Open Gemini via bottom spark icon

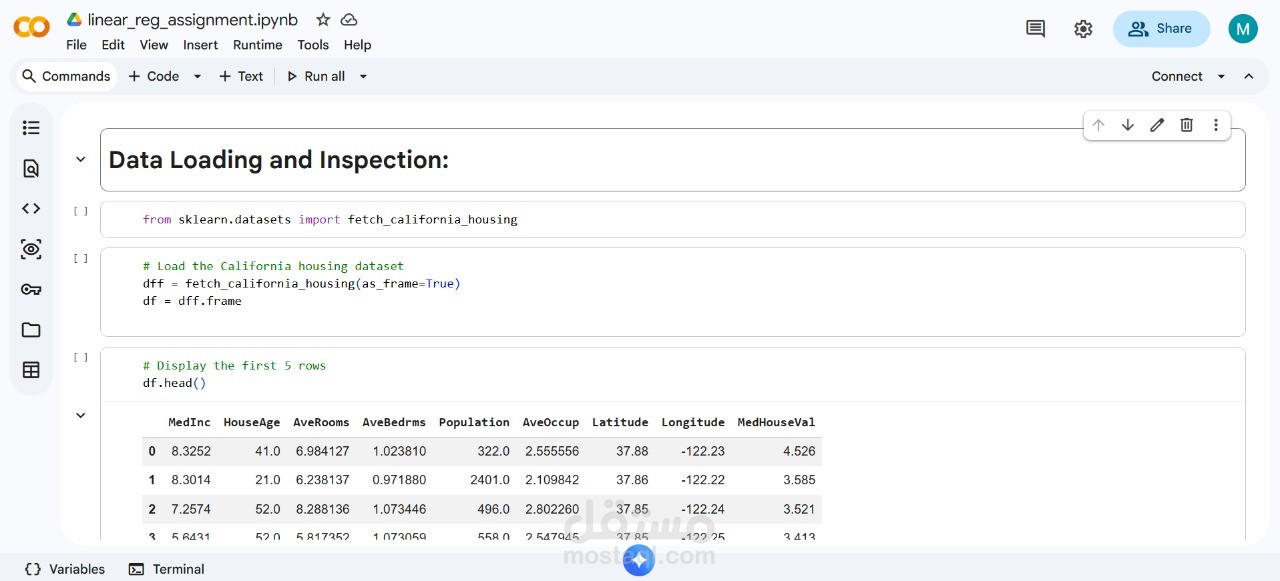click(x=639, y=561)
